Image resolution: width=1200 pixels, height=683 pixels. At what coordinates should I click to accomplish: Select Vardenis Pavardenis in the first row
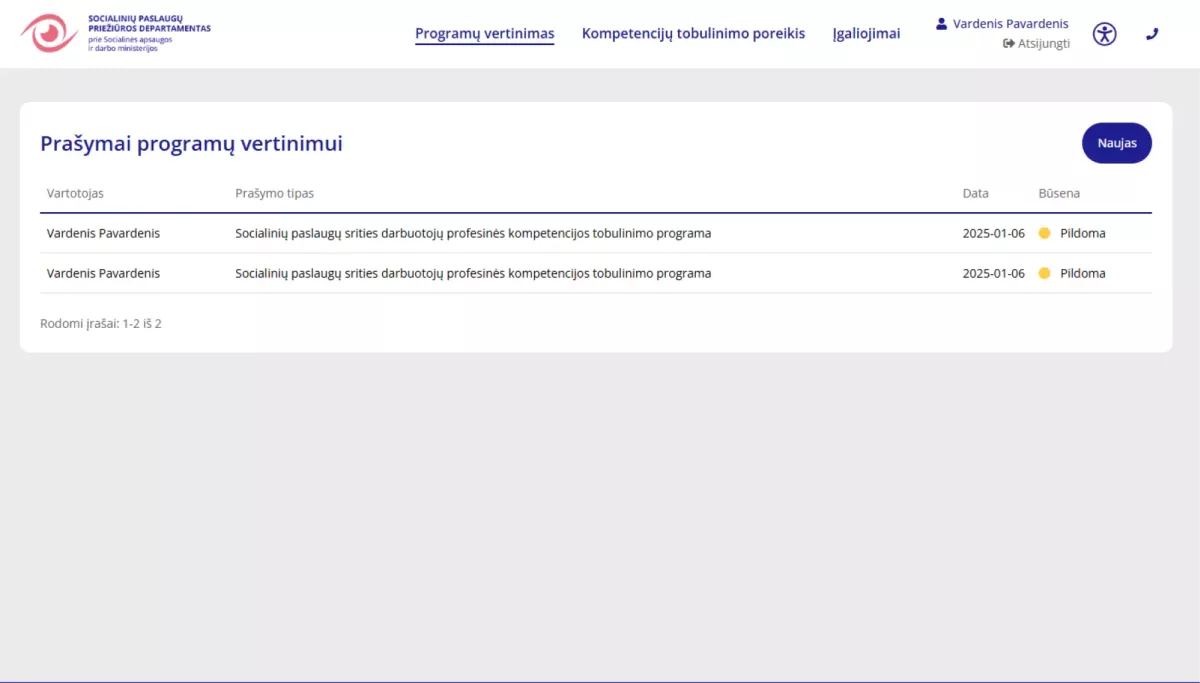coord(103,233)
